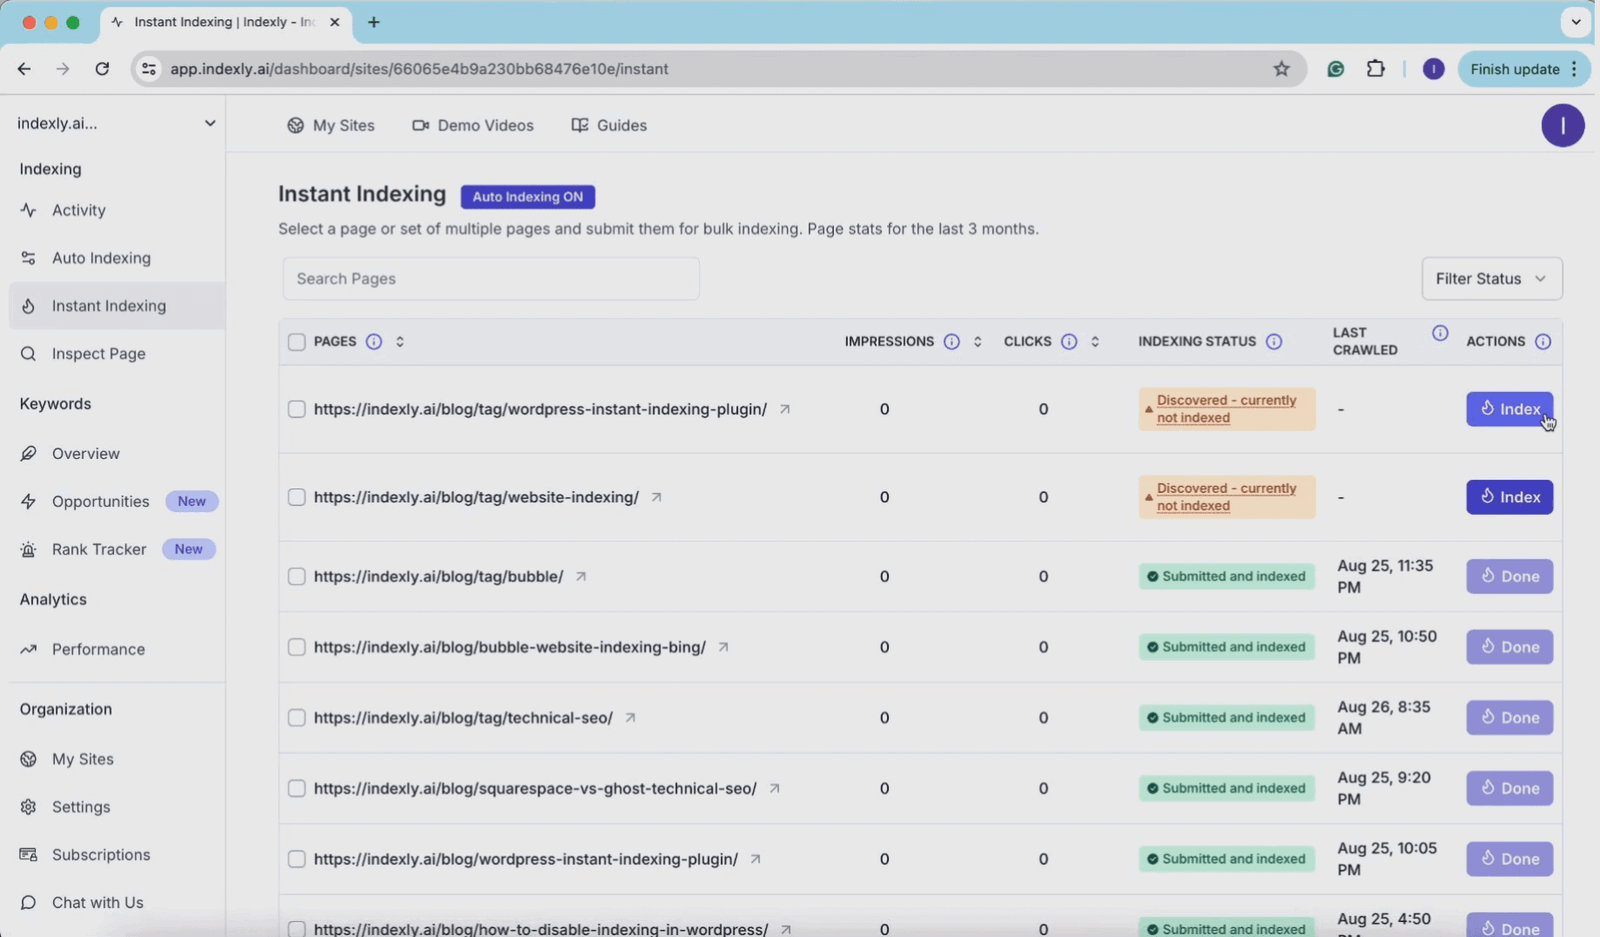Image resolution: width=1600 pixels, height=937 pixels.
Task: Open external link for blog/wordpress-instant-indexing-plugin page
Action: pos(755,859)
